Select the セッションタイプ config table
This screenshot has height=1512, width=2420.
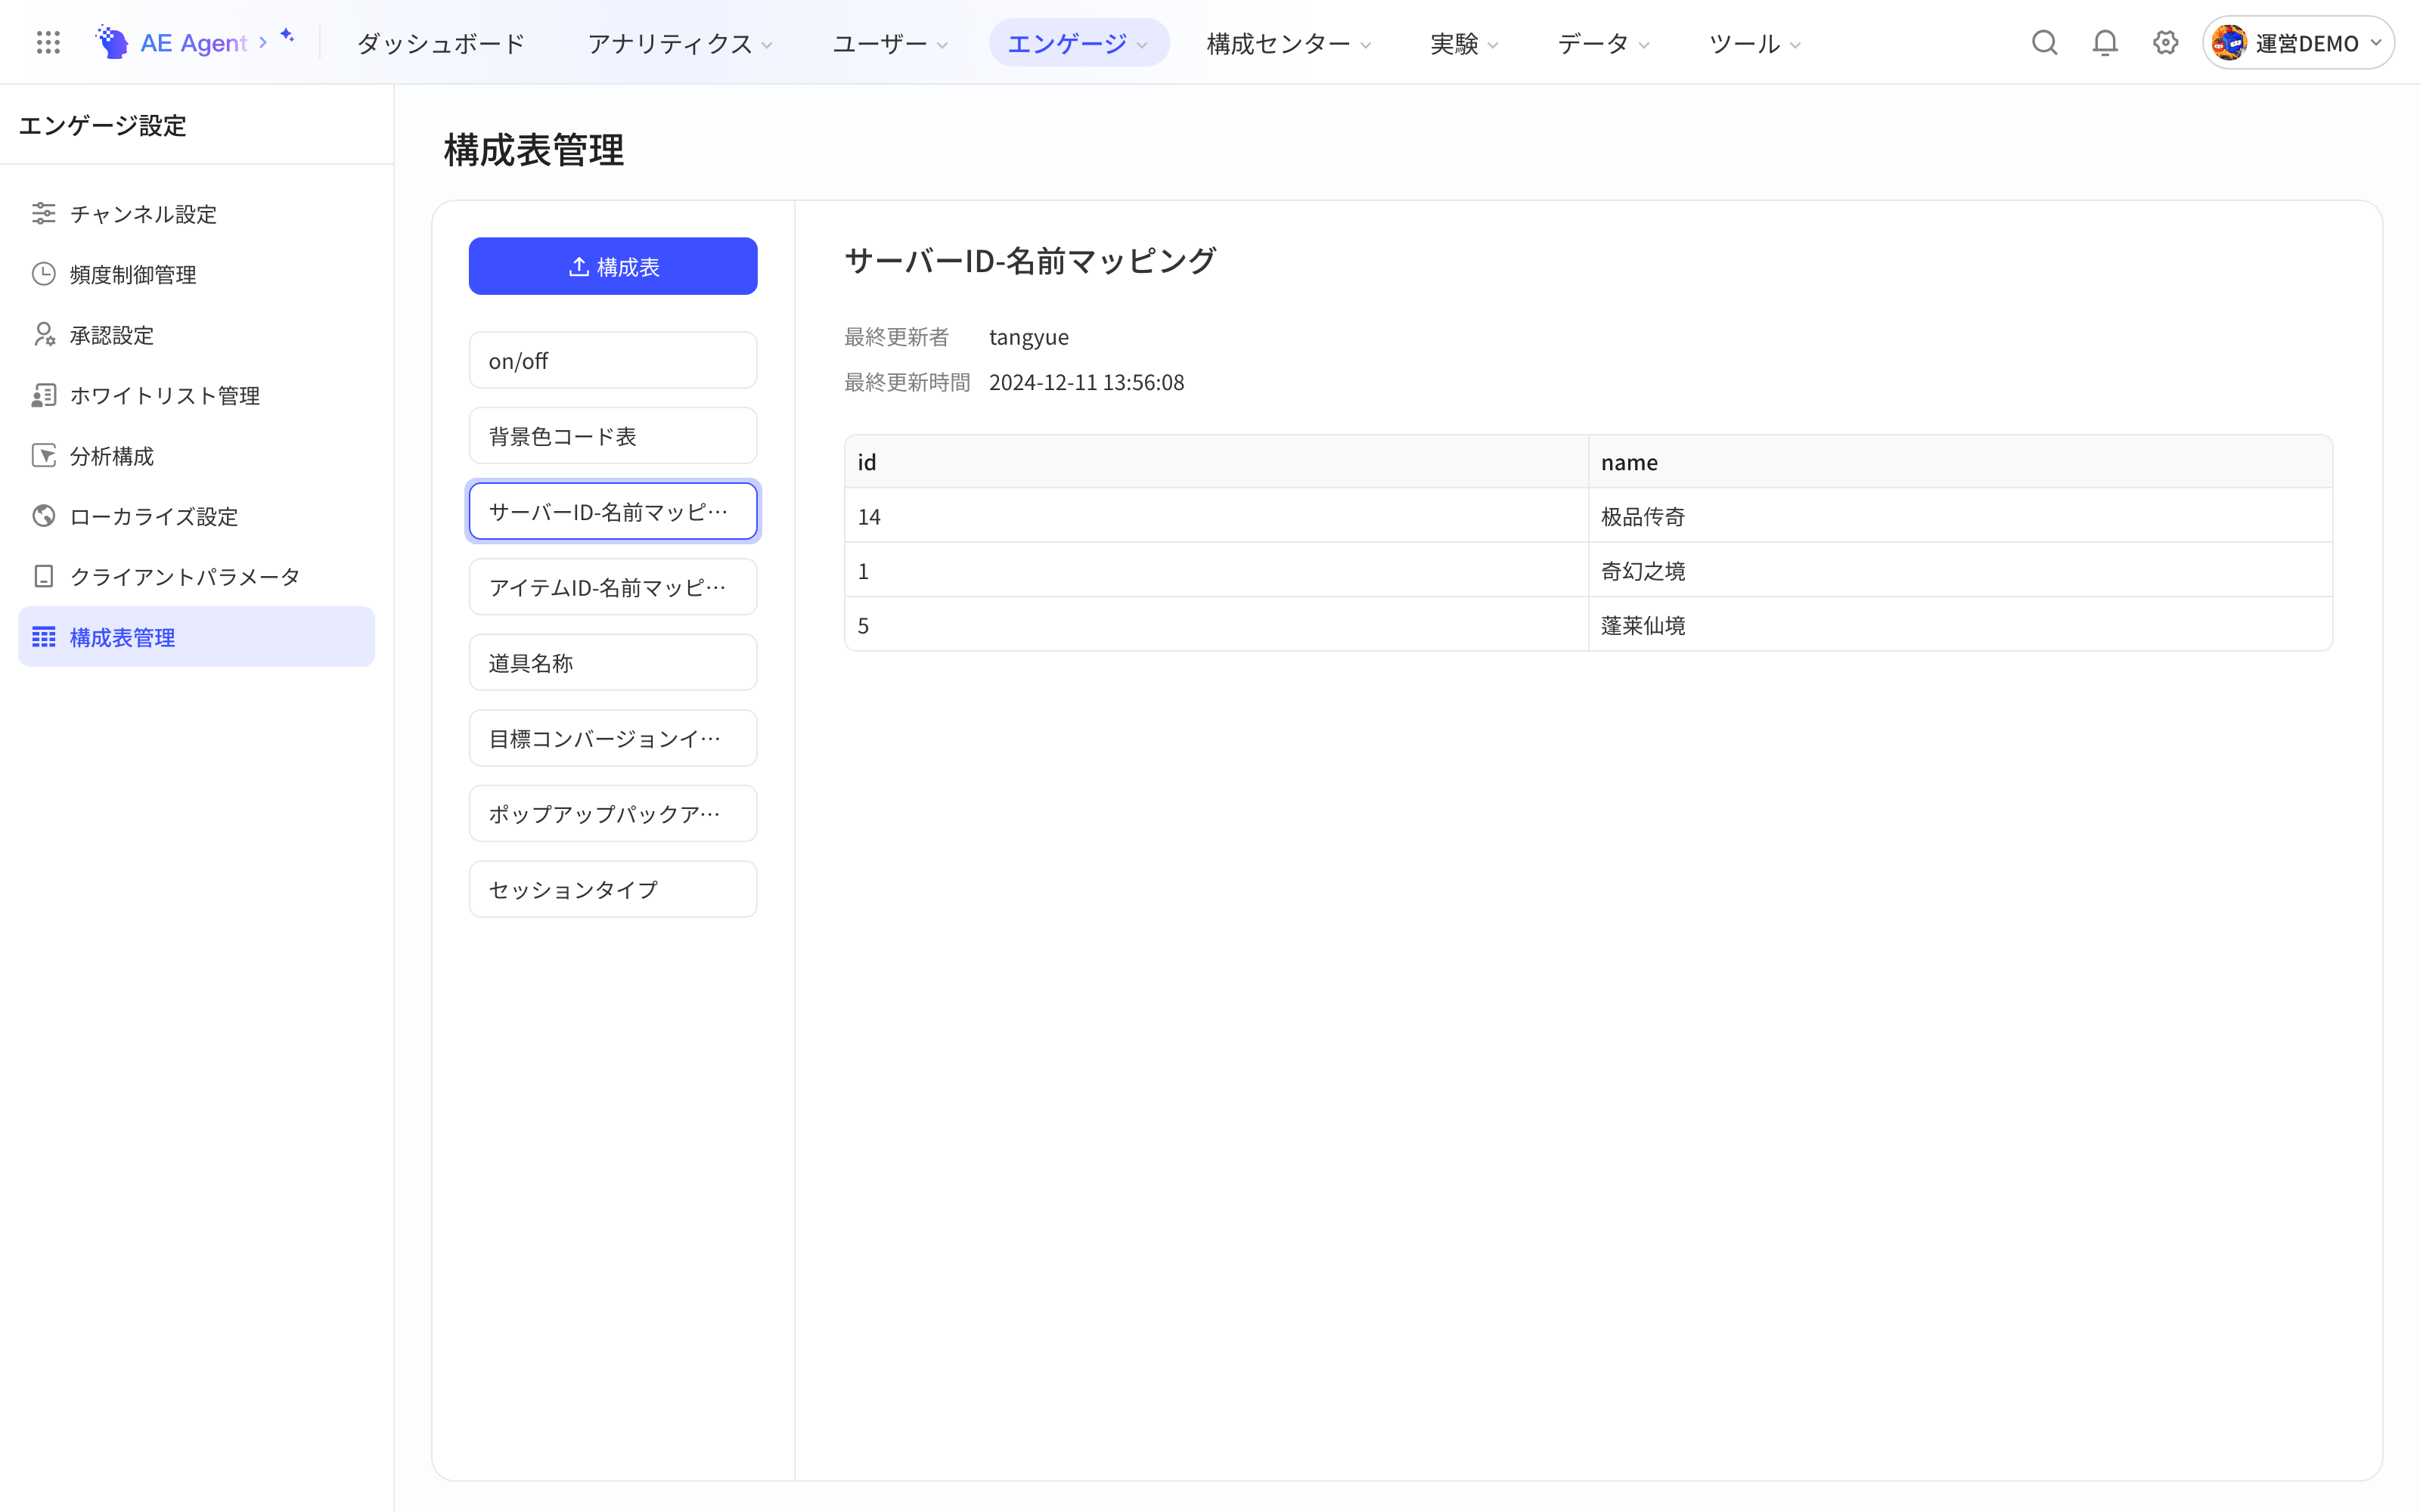(x=613, y=889)
